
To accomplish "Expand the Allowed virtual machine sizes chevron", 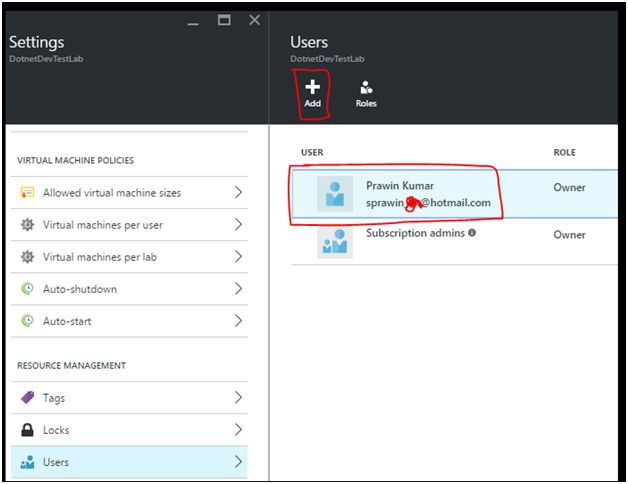I will (238, 193).
